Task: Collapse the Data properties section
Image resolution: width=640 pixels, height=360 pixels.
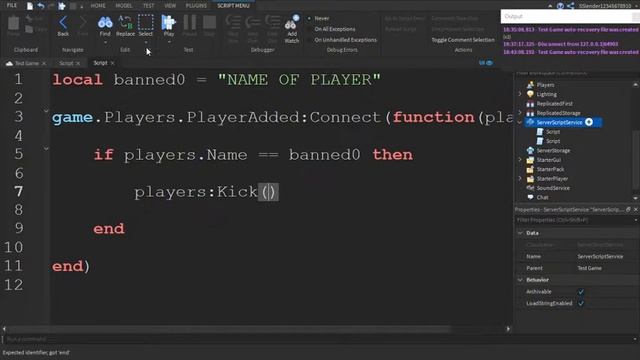Action: point(520,233)
